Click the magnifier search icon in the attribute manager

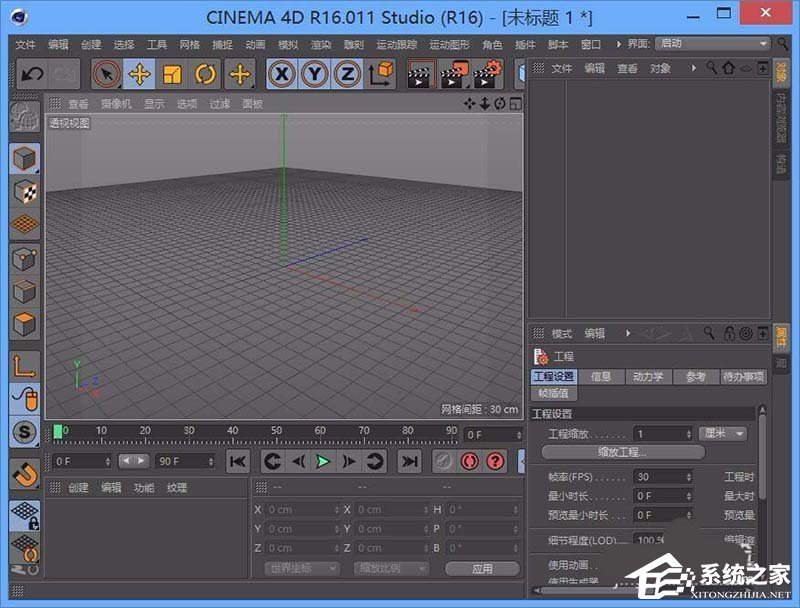pyautogui.click(x=710, y=333)
